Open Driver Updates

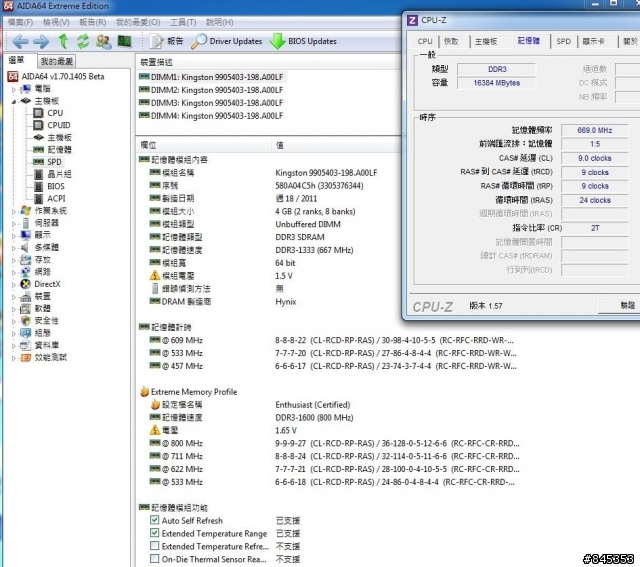point(227,41)
